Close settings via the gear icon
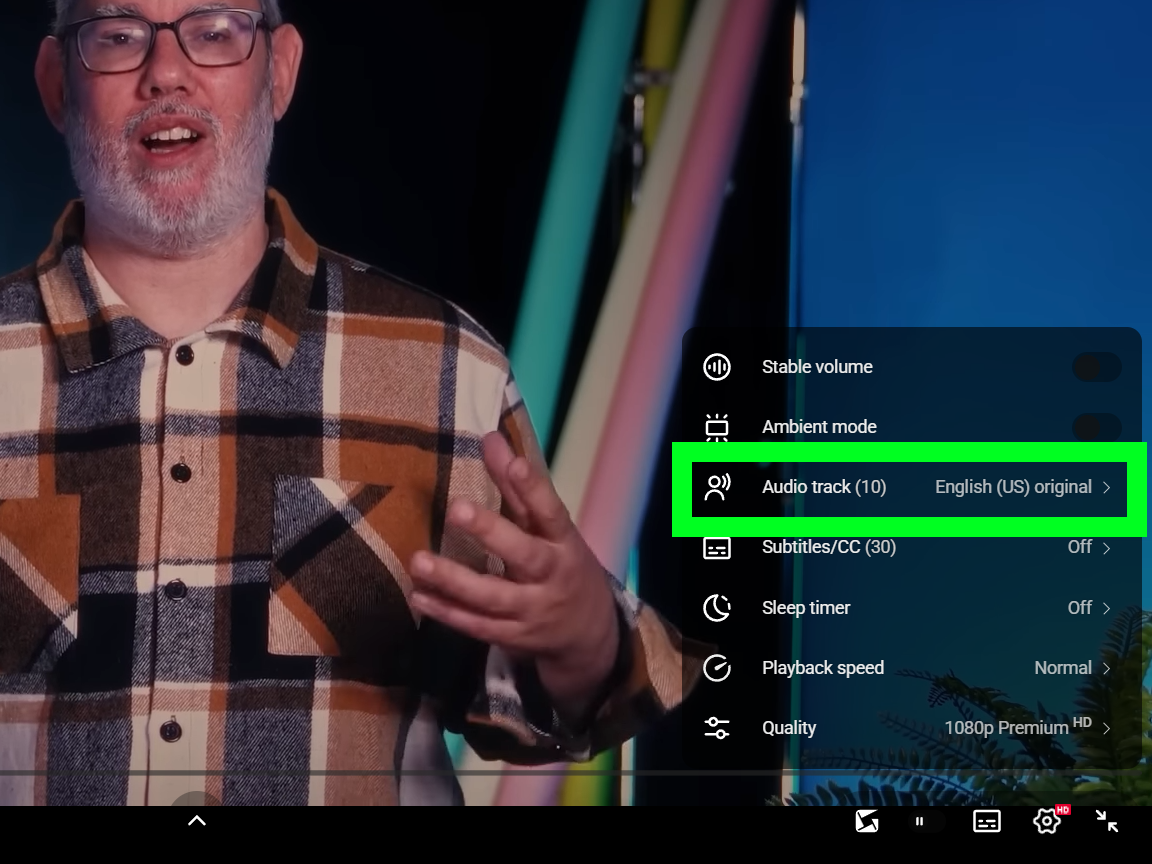This screenshot has width=1152, height=864. point(1047,821)
